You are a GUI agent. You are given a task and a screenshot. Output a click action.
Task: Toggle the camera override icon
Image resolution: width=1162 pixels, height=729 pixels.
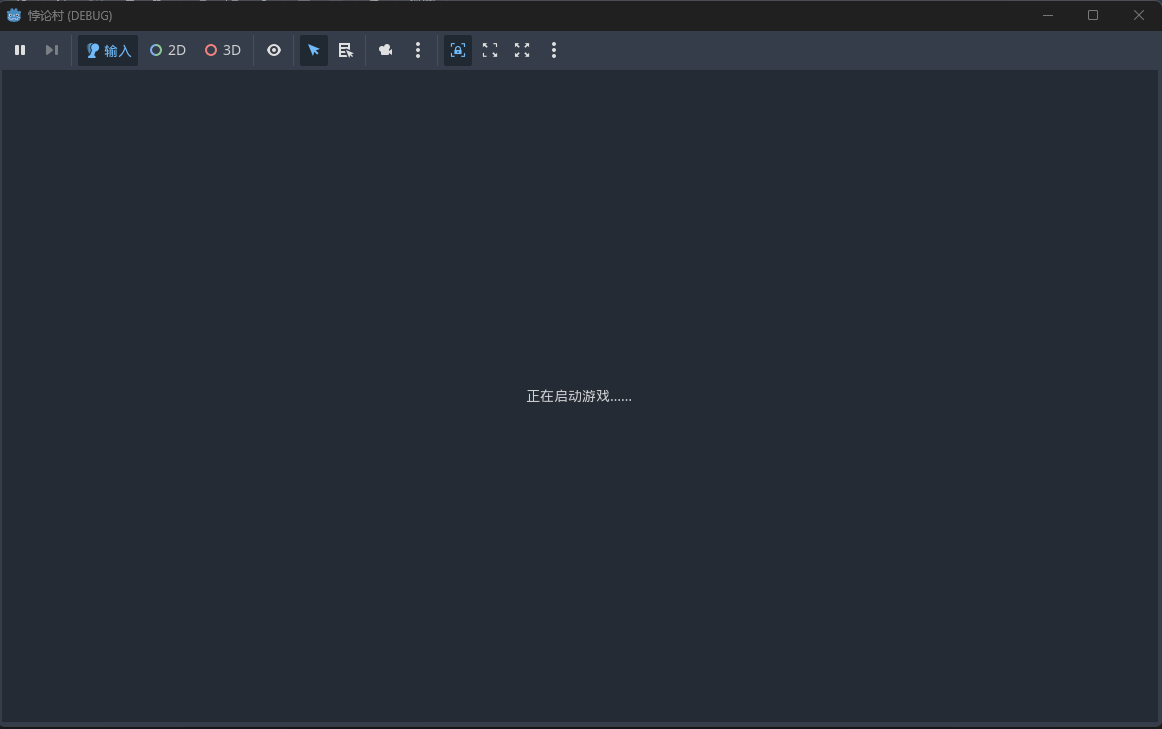tap(386, 50)
